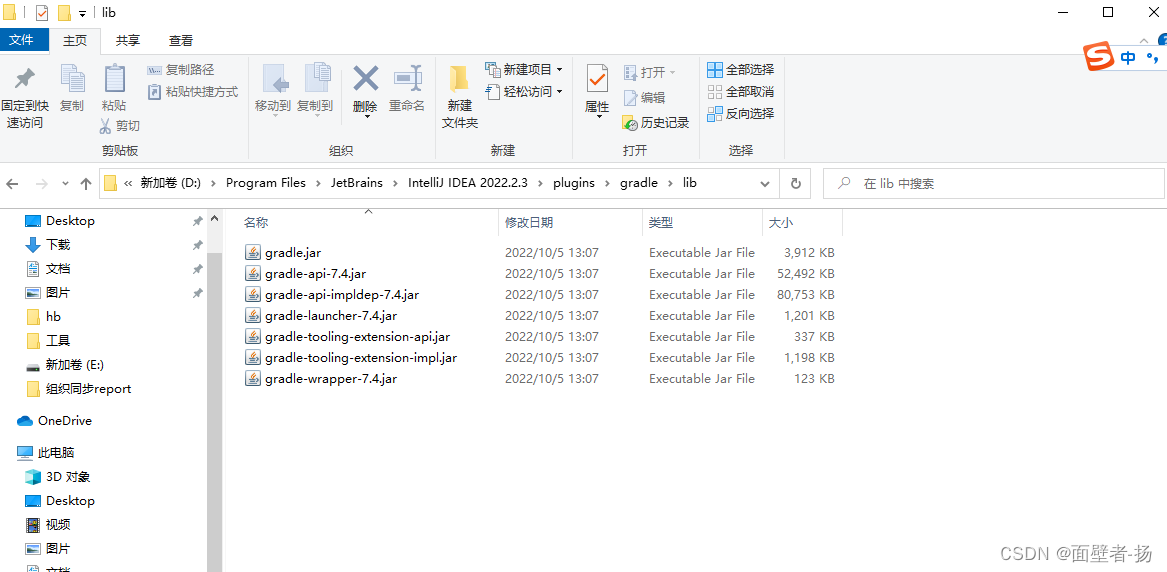The image size is (1167, 572).
Task: Click the Forward navigation arrow
Action: point(41,183)
